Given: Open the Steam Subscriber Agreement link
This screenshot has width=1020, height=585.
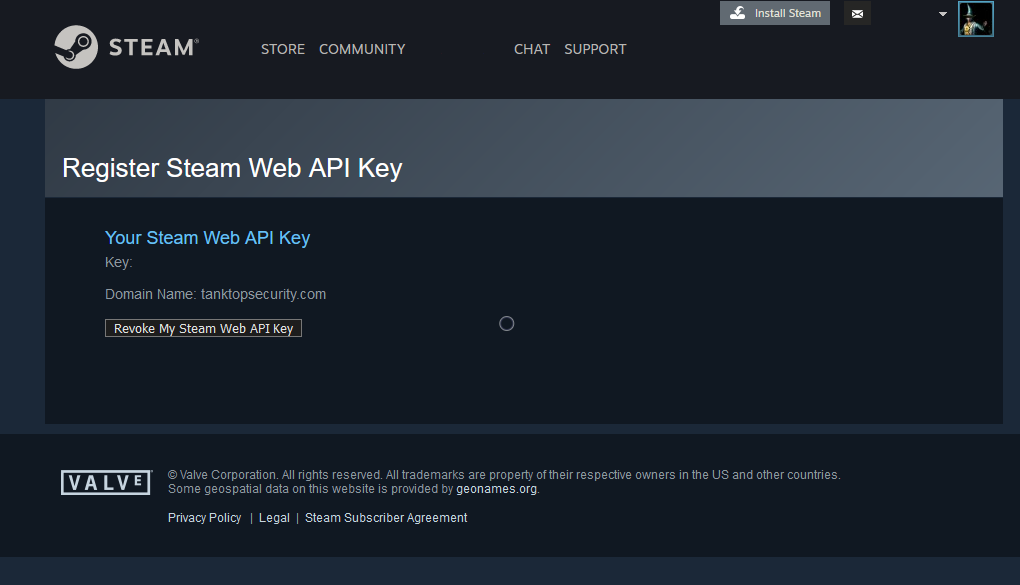Looking at the screenshot, I should point(386,517).
